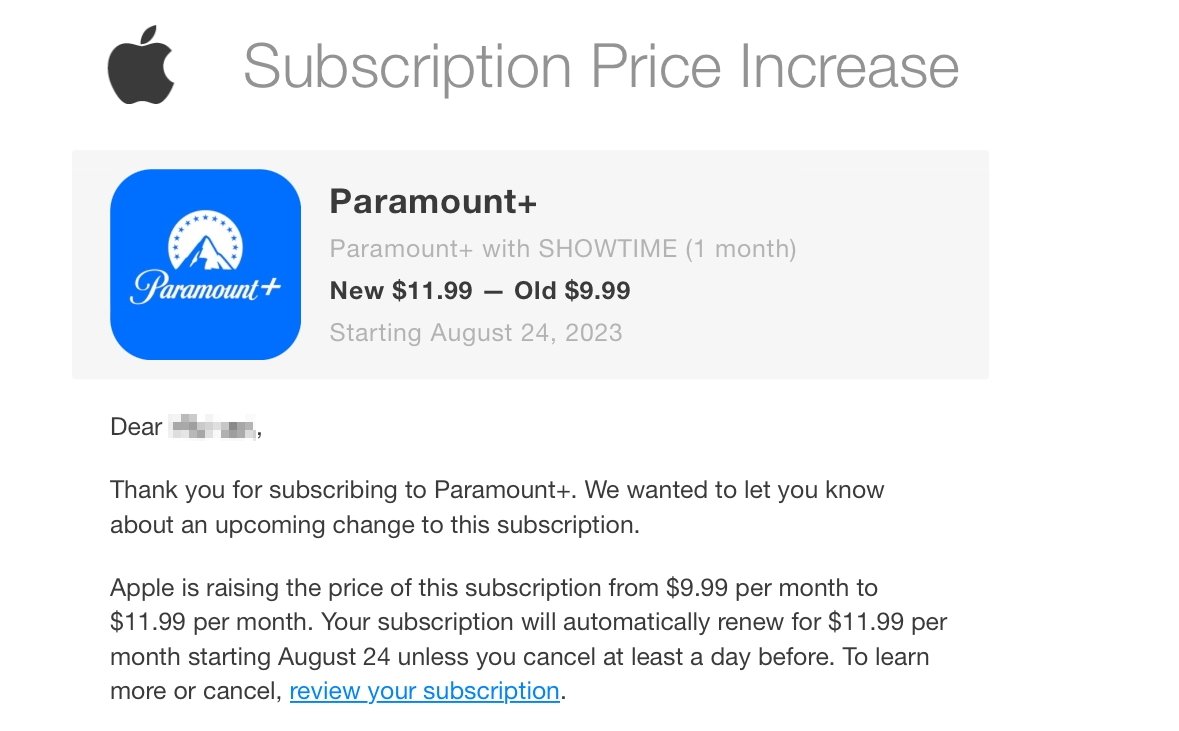Click the mountain emblem inside the Paramount+ icon

tap(205, 241)
